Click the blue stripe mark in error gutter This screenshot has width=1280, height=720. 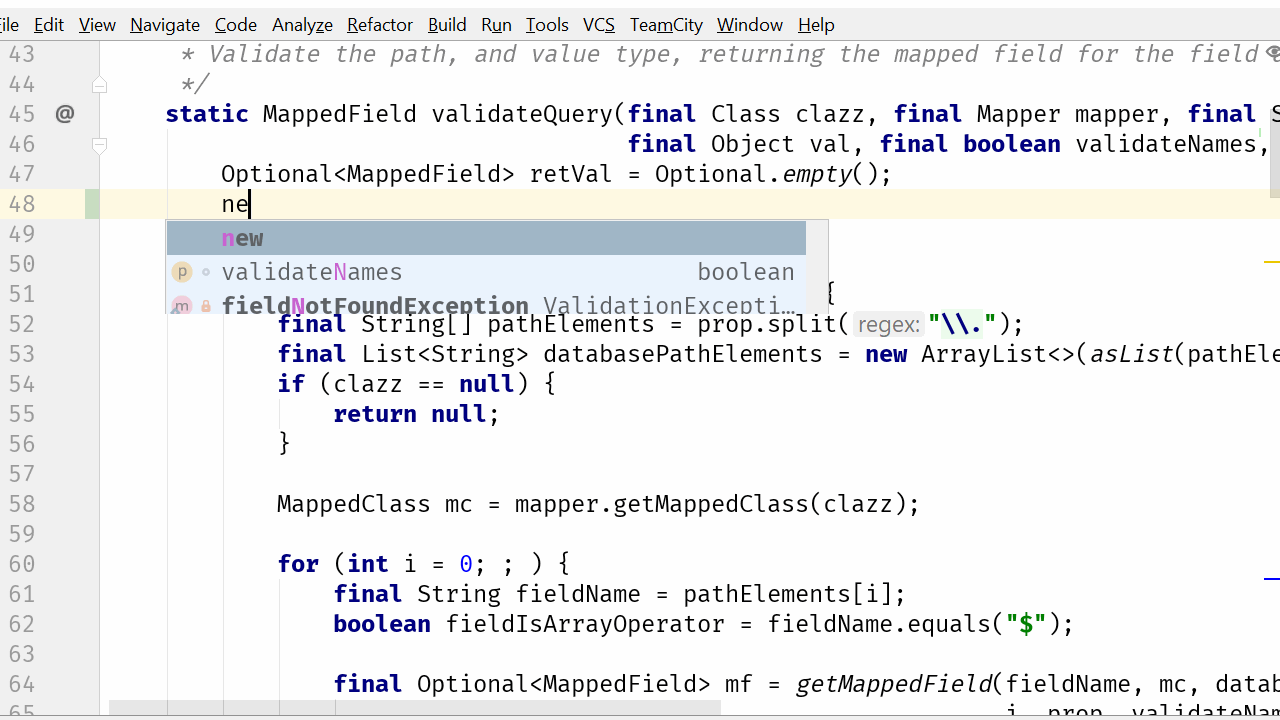click(1272, 578)
